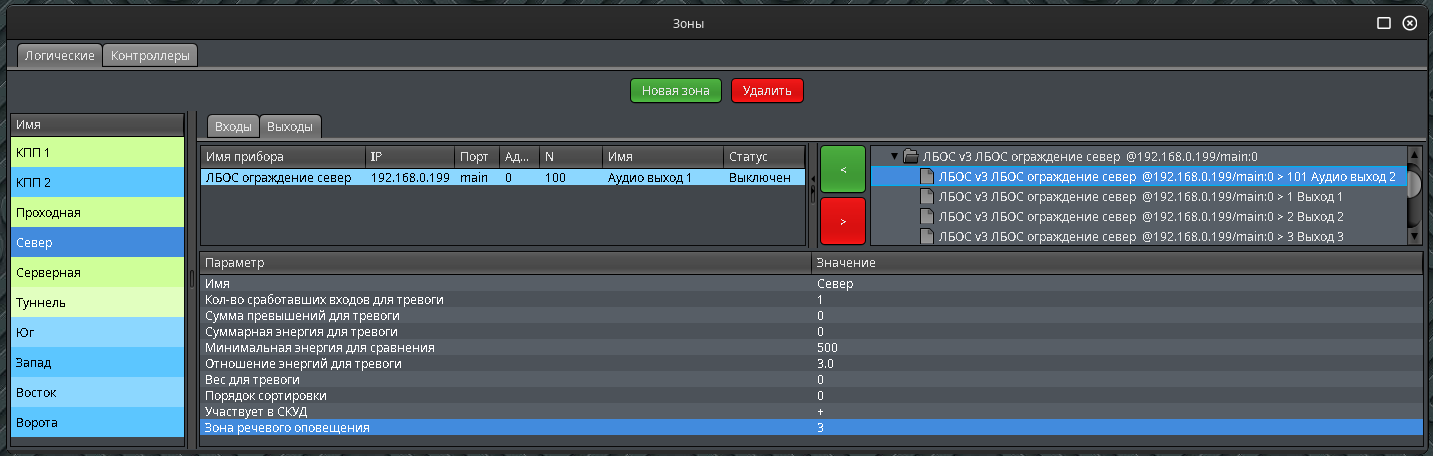
Task: Open the Входы tab
Action: (x=233, y=126)
